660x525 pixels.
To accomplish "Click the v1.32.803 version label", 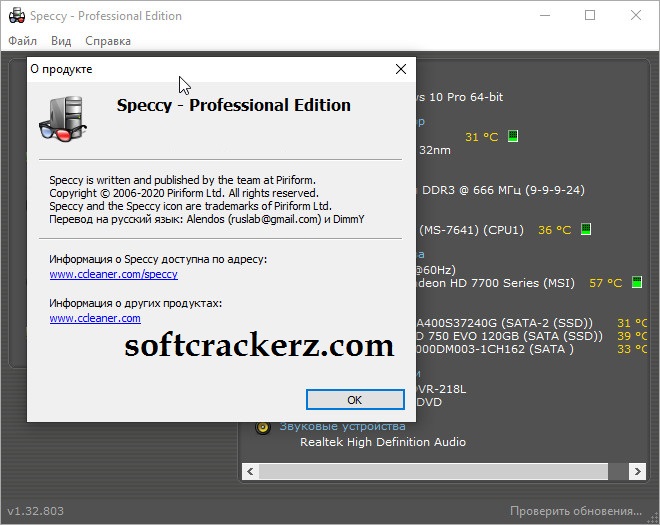I will coord(36,511).
